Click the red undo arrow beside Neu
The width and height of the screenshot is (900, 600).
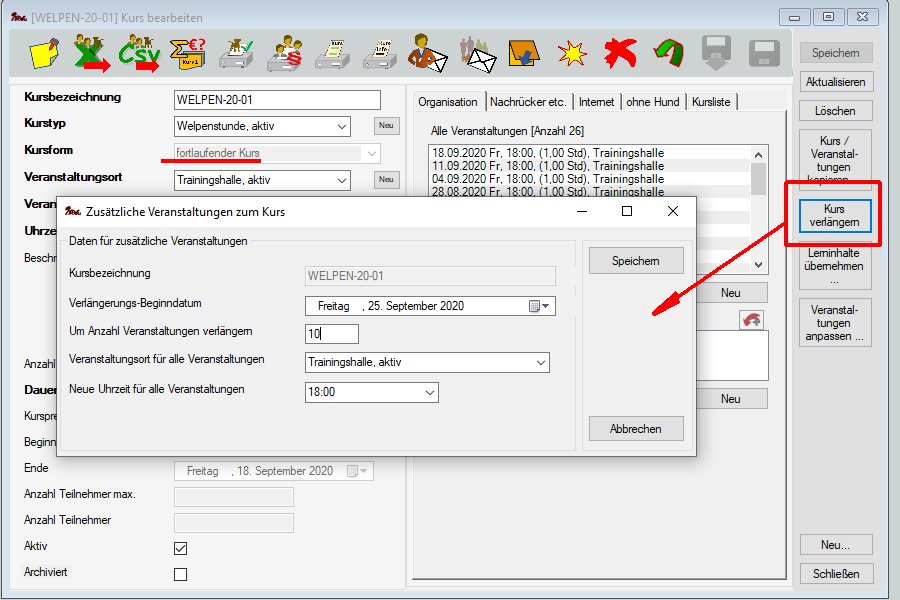click(x=750, y=319)
